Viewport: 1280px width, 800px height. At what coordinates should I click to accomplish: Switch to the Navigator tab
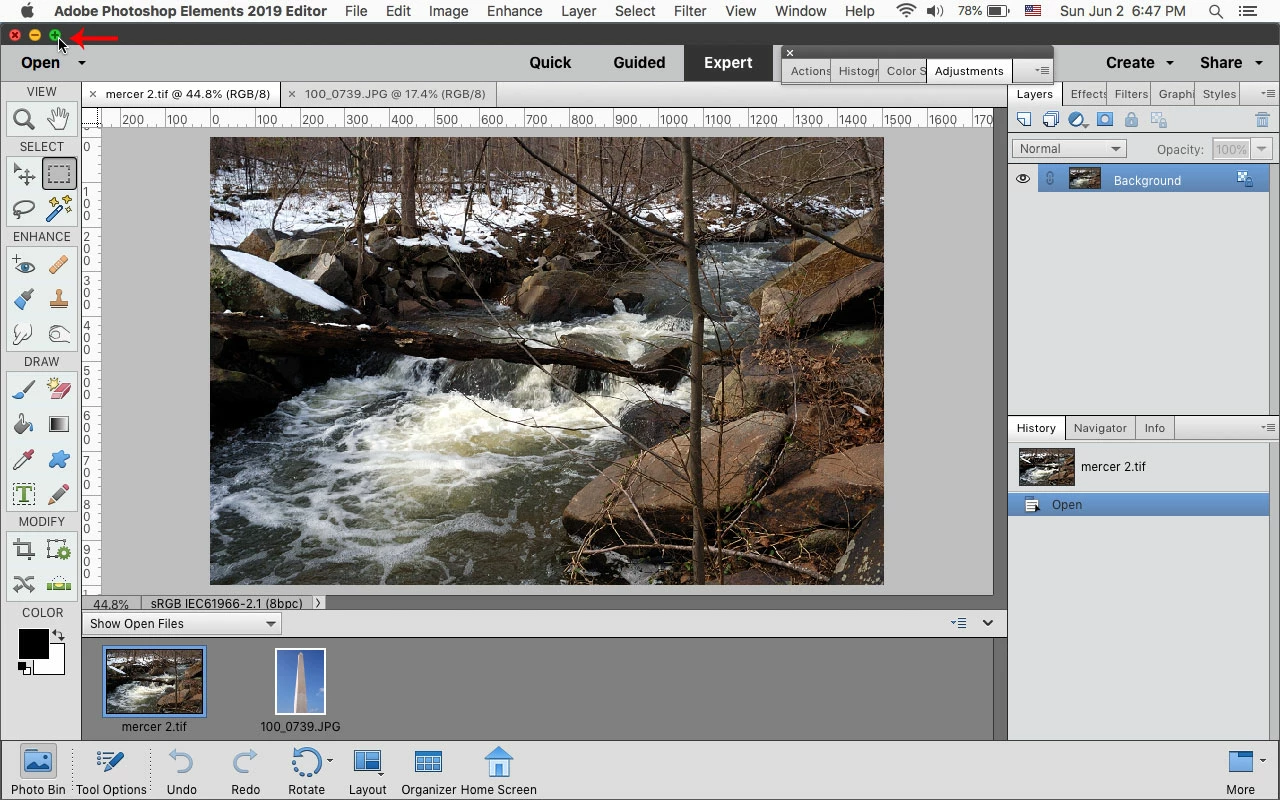(1100, 428)
